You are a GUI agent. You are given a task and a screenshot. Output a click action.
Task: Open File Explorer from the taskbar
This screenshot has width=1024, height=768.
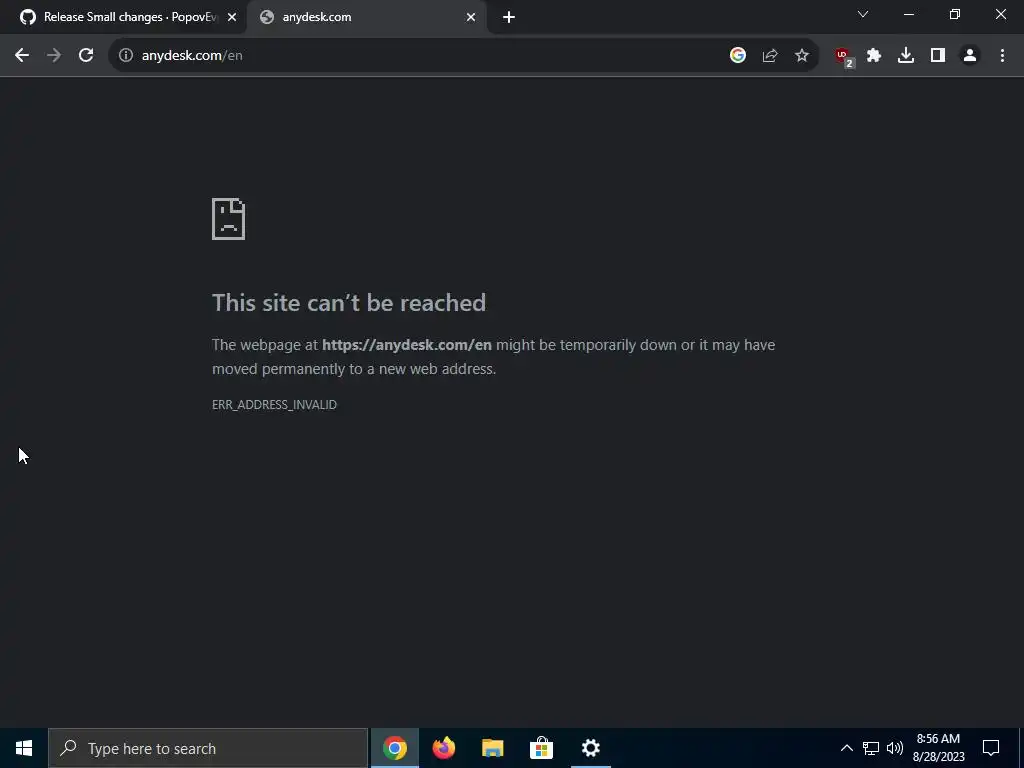(x=492, y=748)
